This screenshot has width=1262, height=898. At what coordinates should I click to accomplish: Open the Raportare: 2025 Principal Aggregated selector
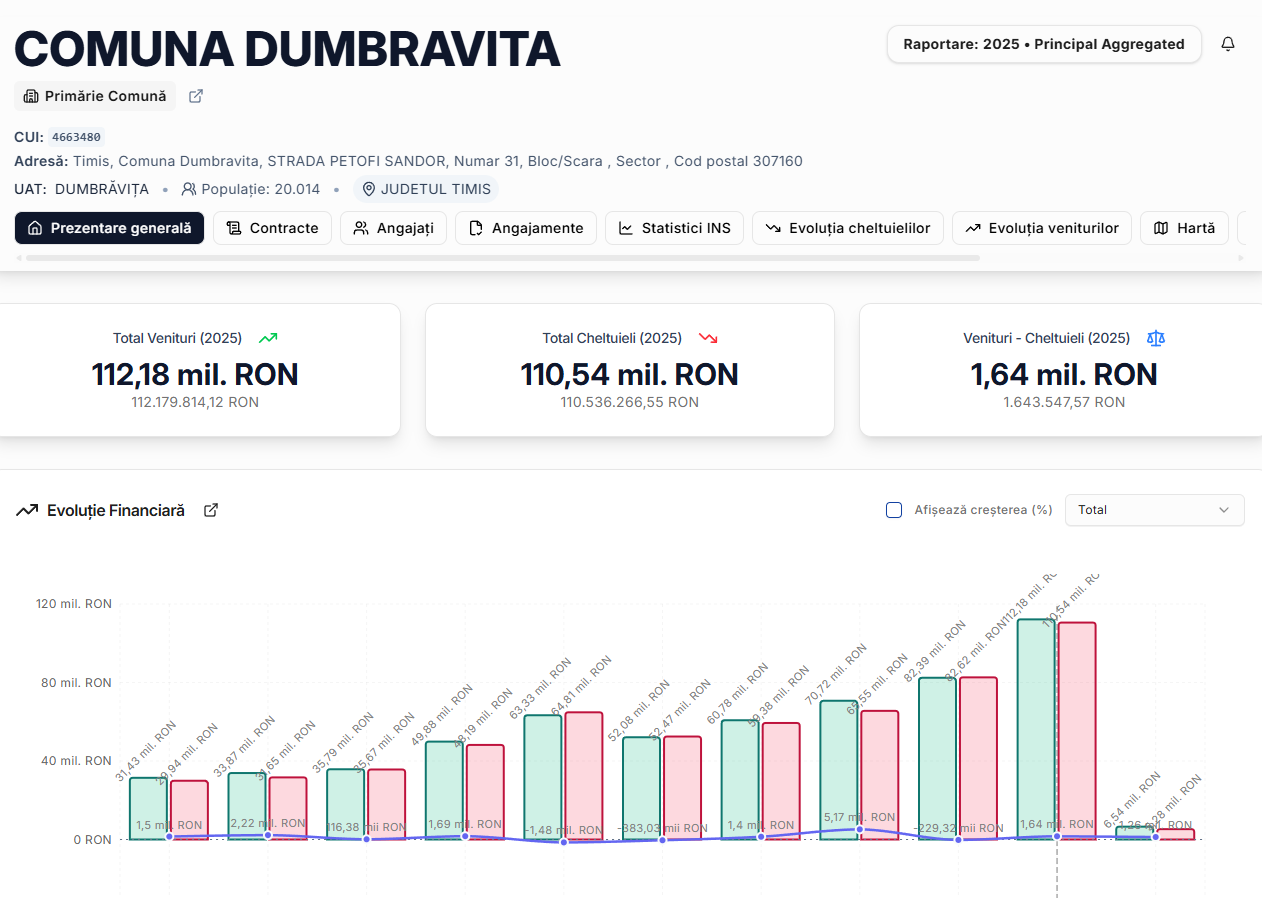1043,44
